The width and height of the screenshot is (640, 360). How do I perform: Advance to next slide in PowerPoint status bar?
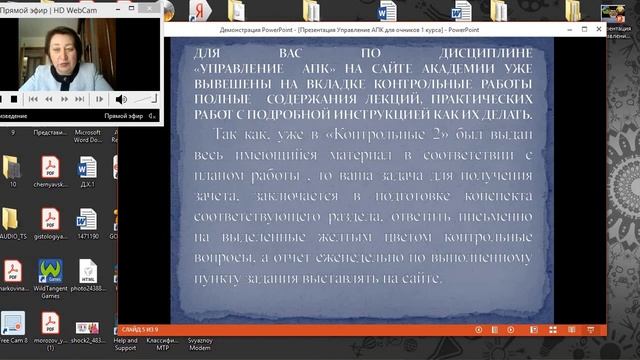click(511, 330)
